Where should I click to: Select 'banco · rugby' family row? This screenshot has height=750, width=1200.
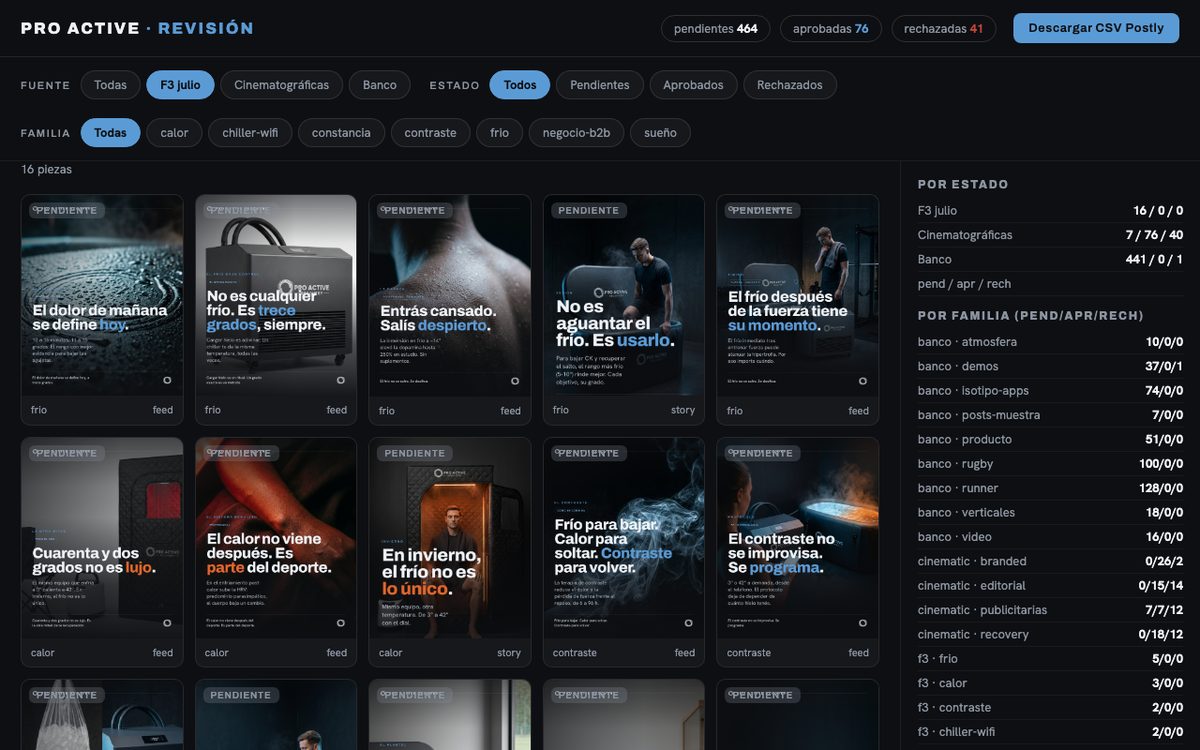click(1050, 464)
